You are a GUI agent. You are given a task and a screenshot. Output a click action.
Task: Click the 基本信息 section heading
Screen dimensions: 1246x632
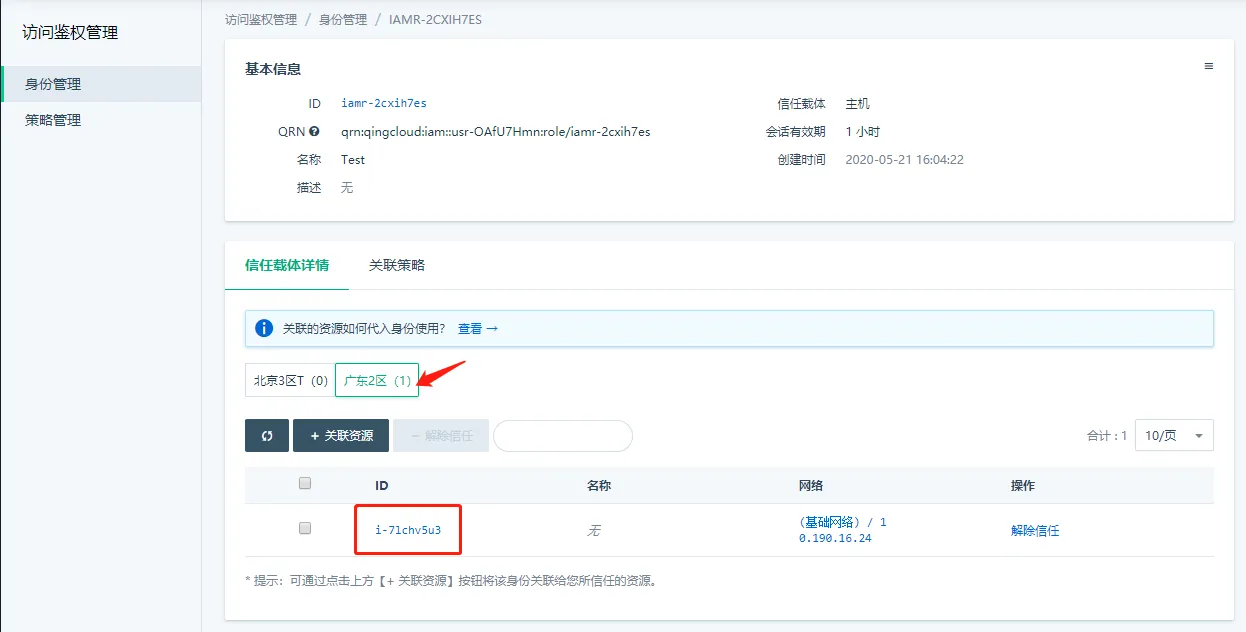[273, 69]
